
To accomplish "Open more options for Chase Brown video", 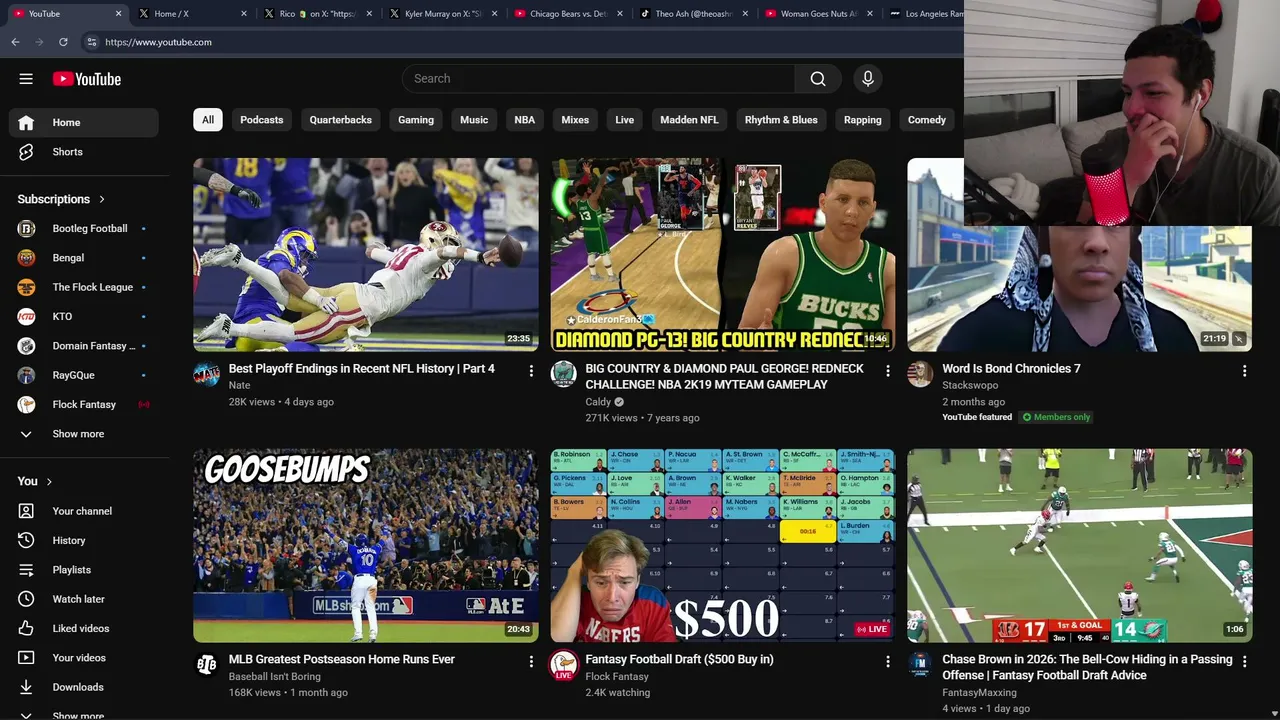I will click(x=1244, y=662).
